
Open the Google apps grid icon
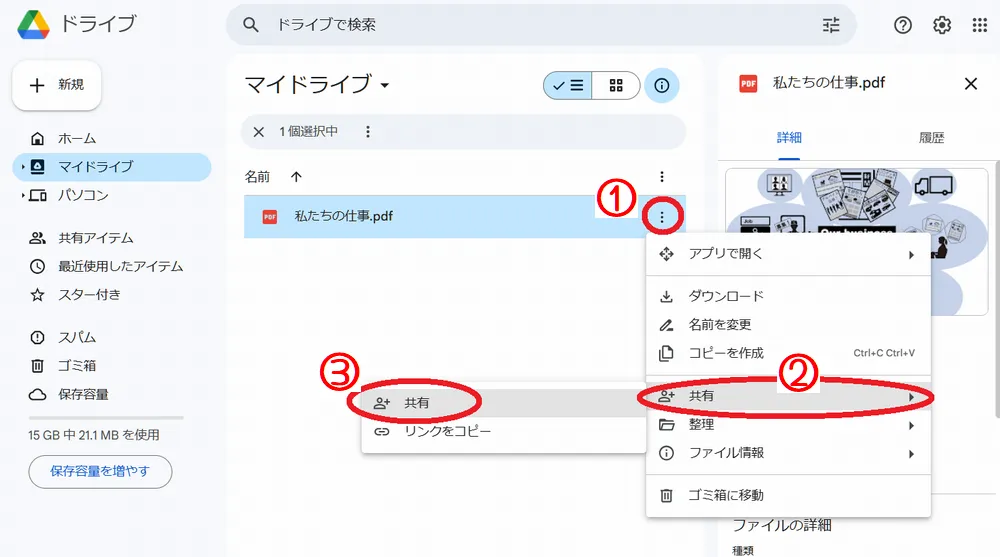tap(980, 25)
